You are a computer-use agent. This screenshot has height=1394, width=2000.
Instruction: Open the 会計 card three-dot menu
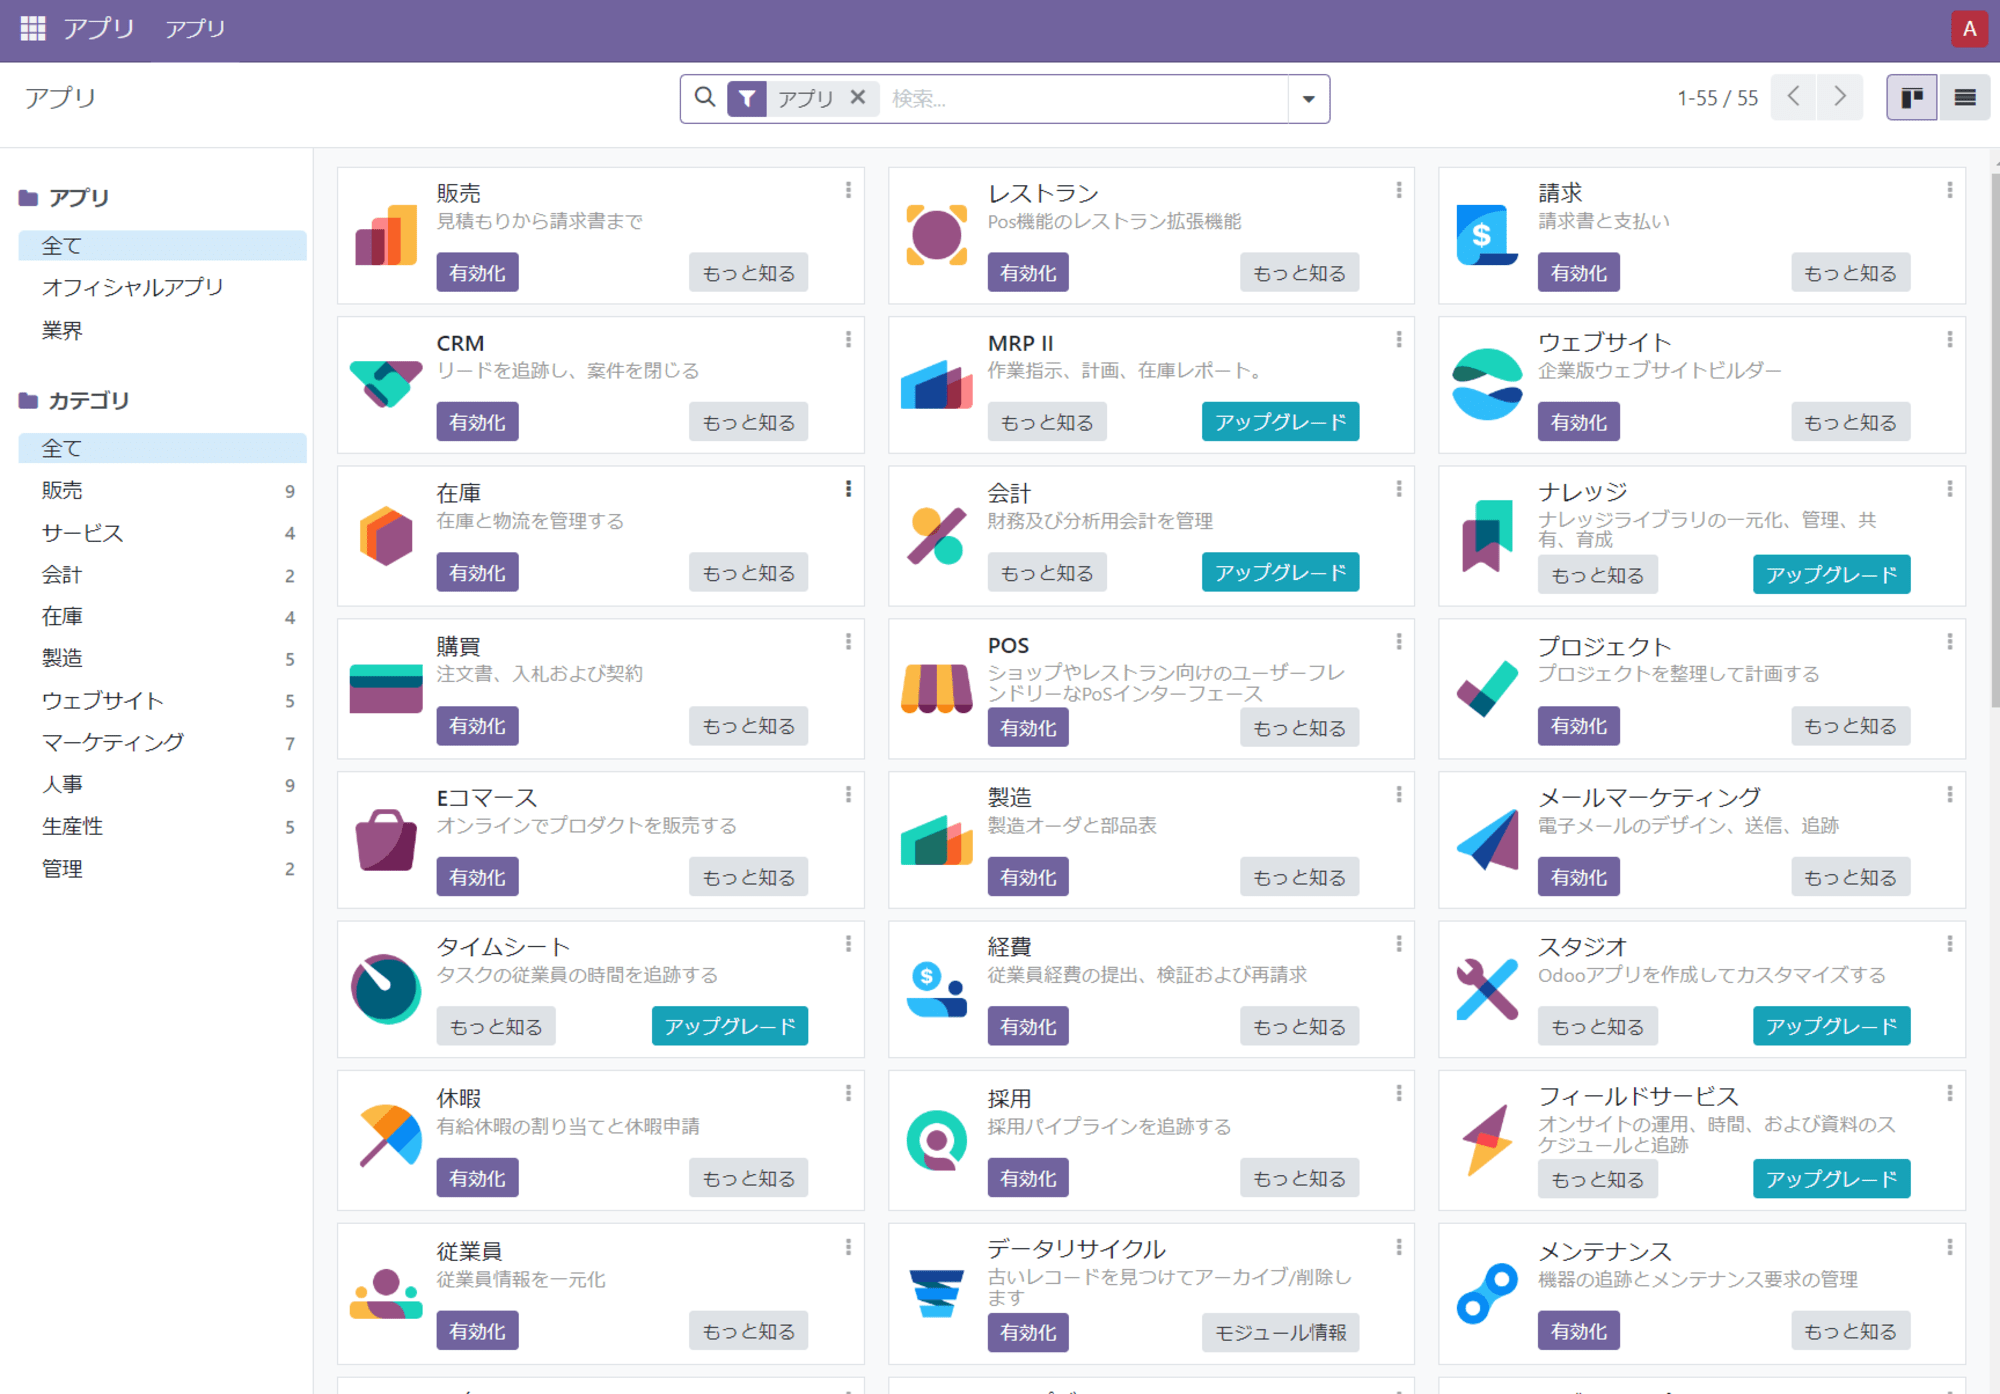[1398, 489]
